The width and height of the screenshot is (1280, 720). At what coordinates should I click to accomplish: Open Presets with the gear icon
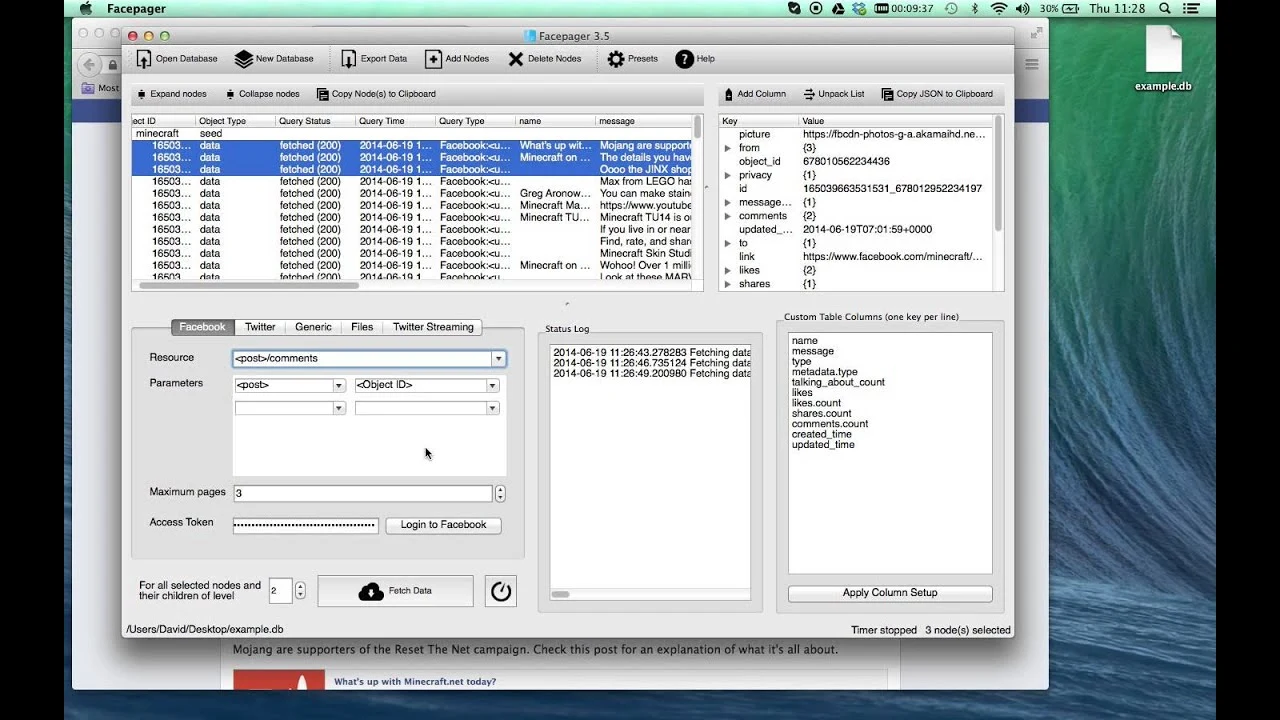click(616, 59)
